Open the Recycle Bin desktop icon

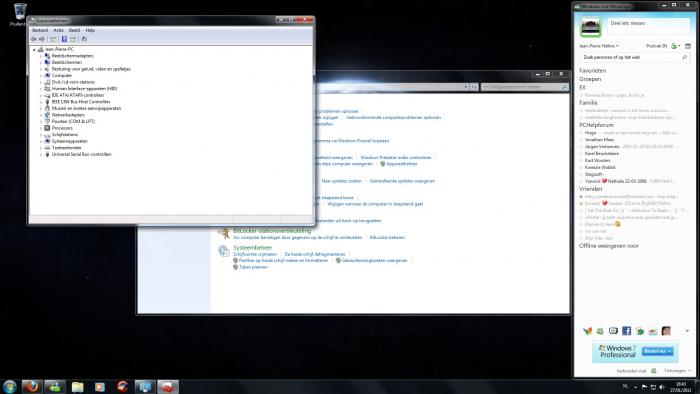click(x=20, y=13)
